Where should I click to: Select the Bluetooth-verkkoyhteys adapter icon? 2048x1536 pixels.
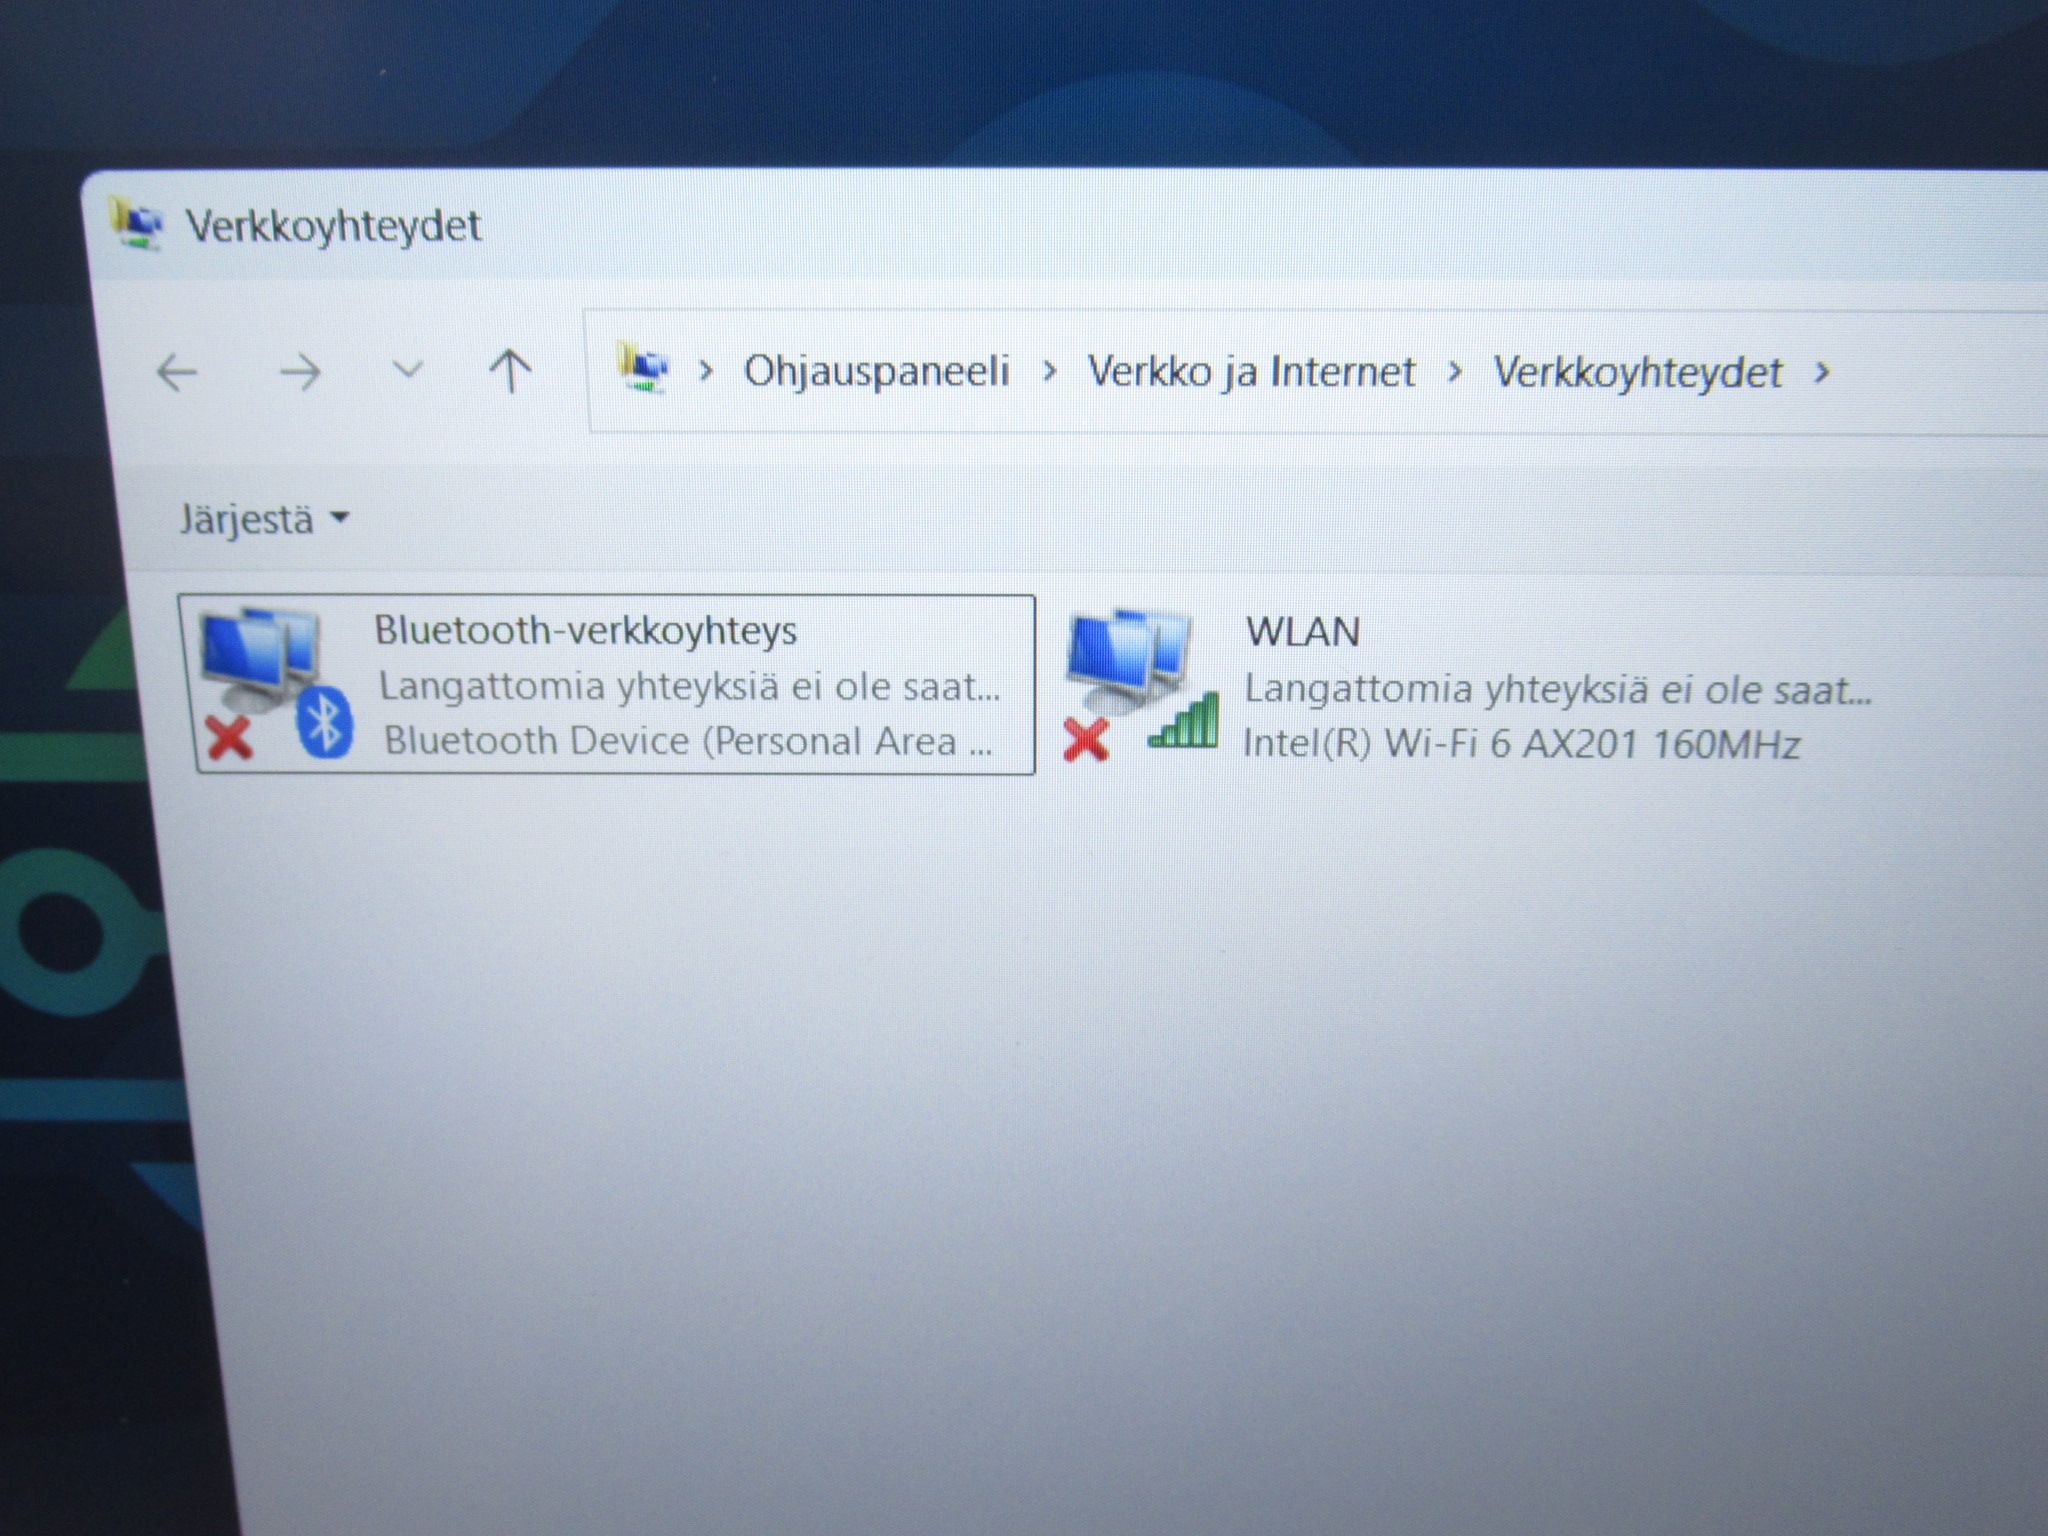point(275,683)
